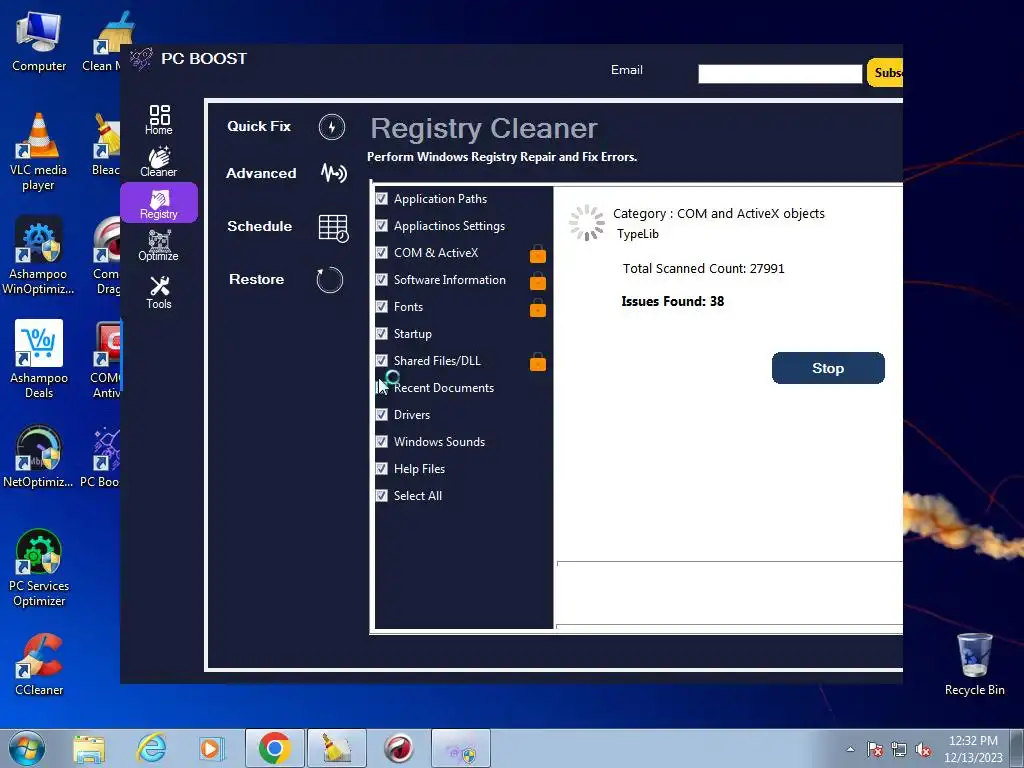Screen dimensions: 1024x768
Task: Click the lock icon next to Software Information
Action: (537, 281)
